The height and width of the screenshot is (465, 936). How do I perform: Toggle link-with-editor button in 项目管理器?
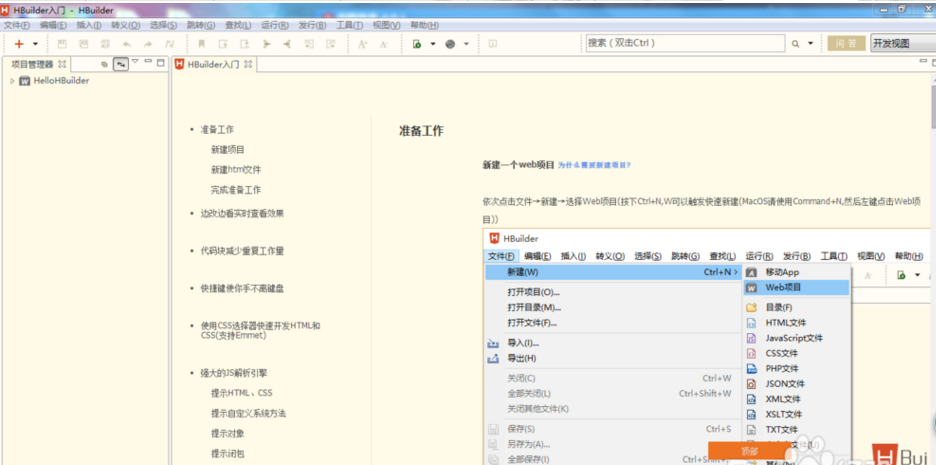coord(121,64)
